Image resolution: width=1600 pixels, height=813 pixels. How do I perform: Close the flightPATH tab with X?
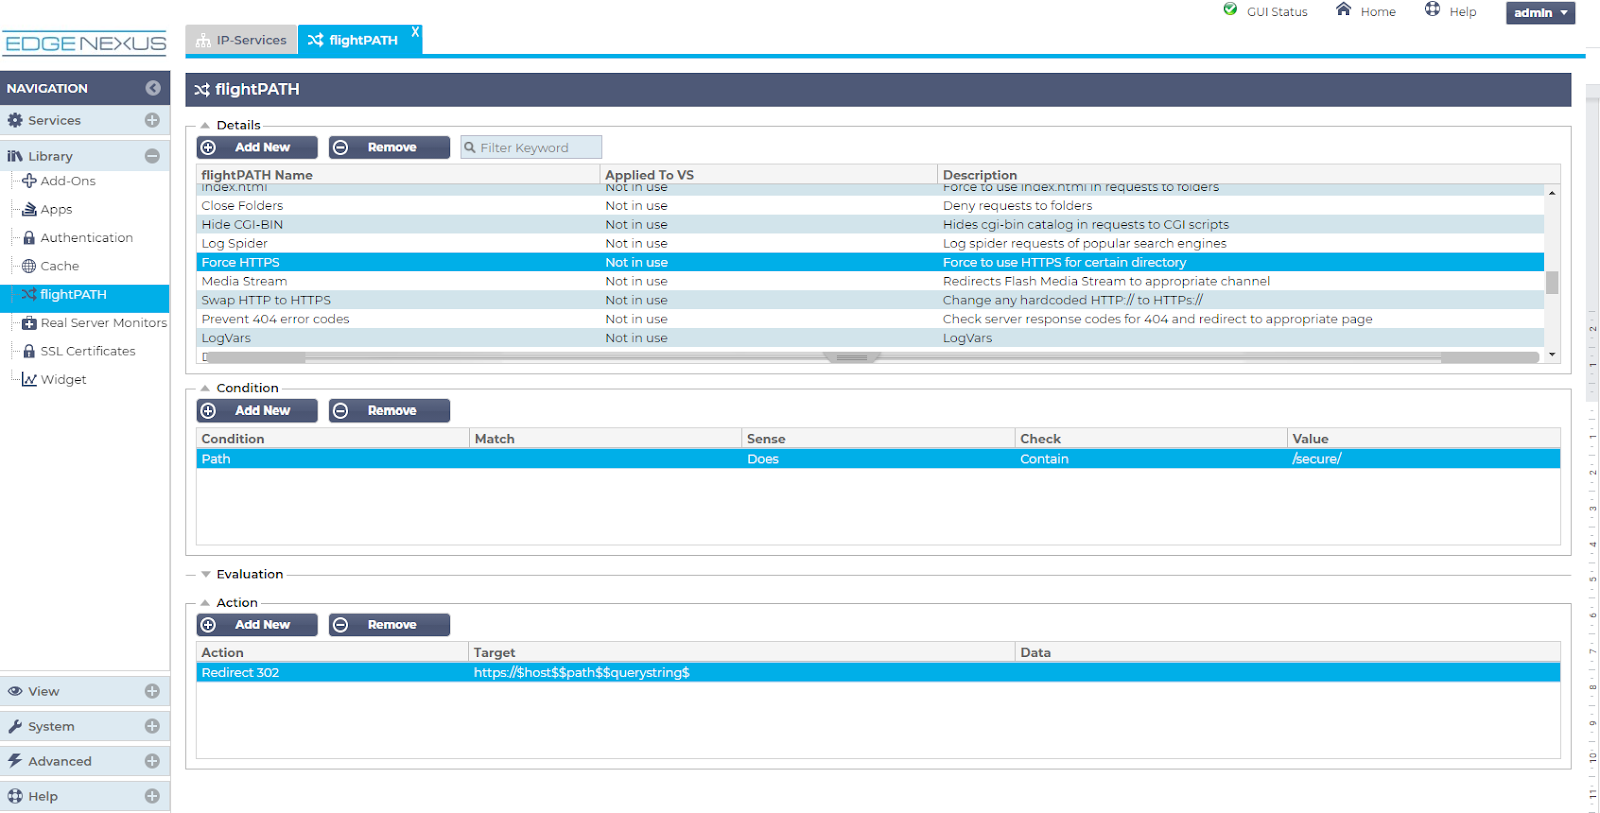pyautogui.click(x=415, y=32)
